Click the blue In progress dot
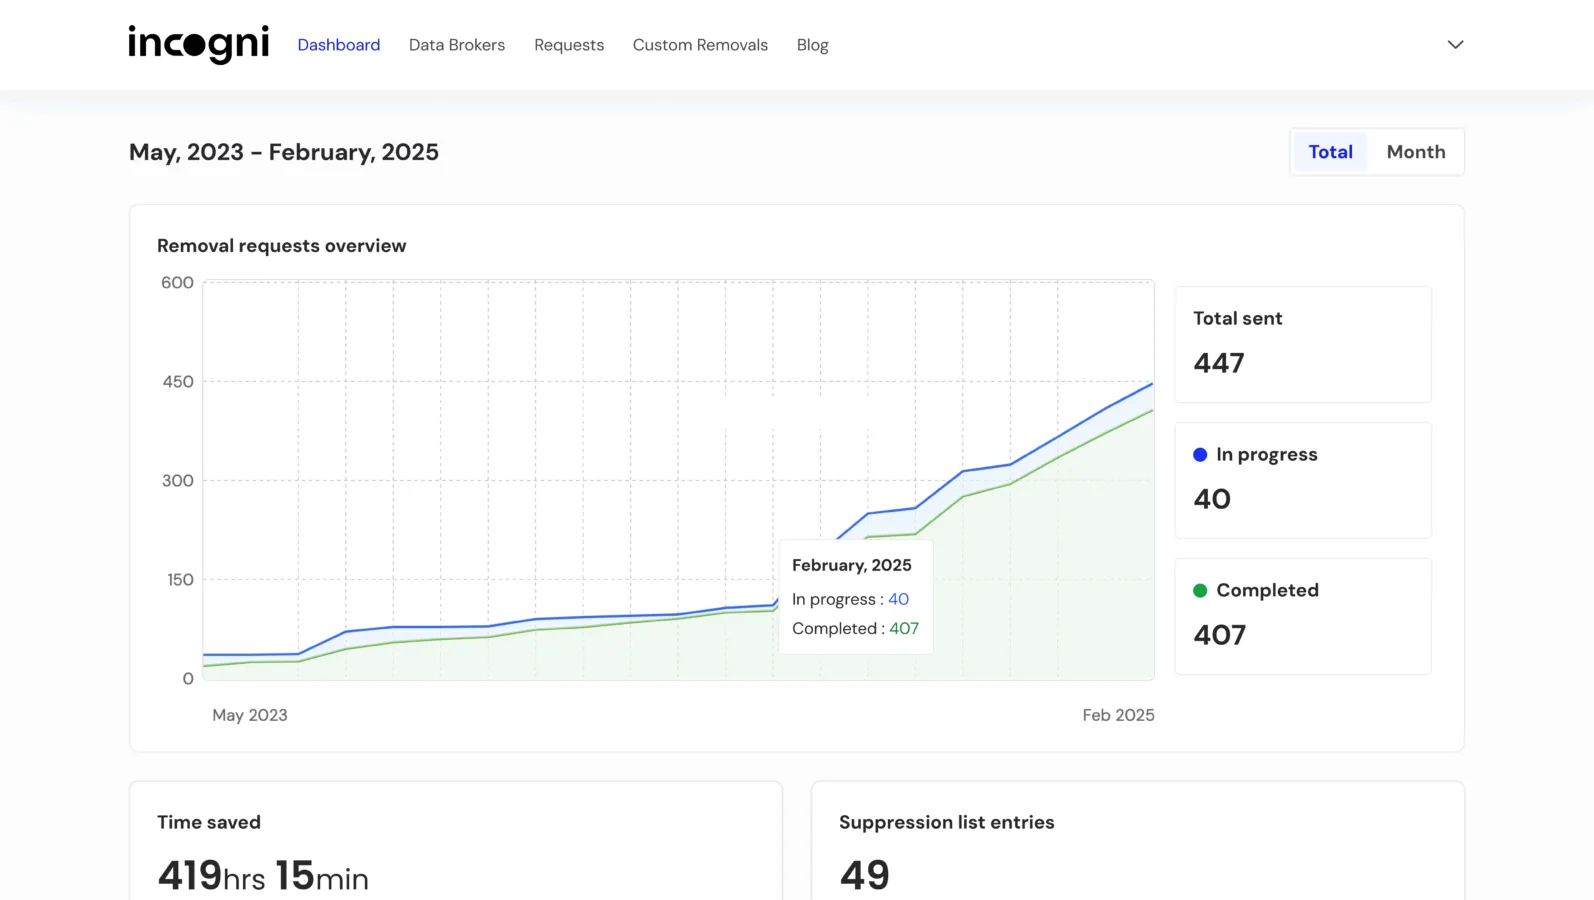 pyautogui.click(x=1200, y=455)
